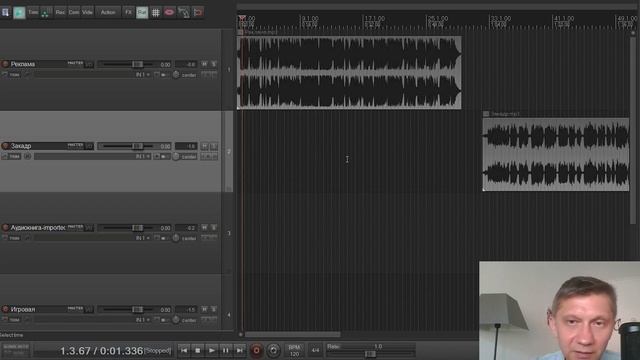Image resolution: width=640 pixels, height=360 pixels.
Task: Arm the Игровая track for recording
Action: pos(5,309)
